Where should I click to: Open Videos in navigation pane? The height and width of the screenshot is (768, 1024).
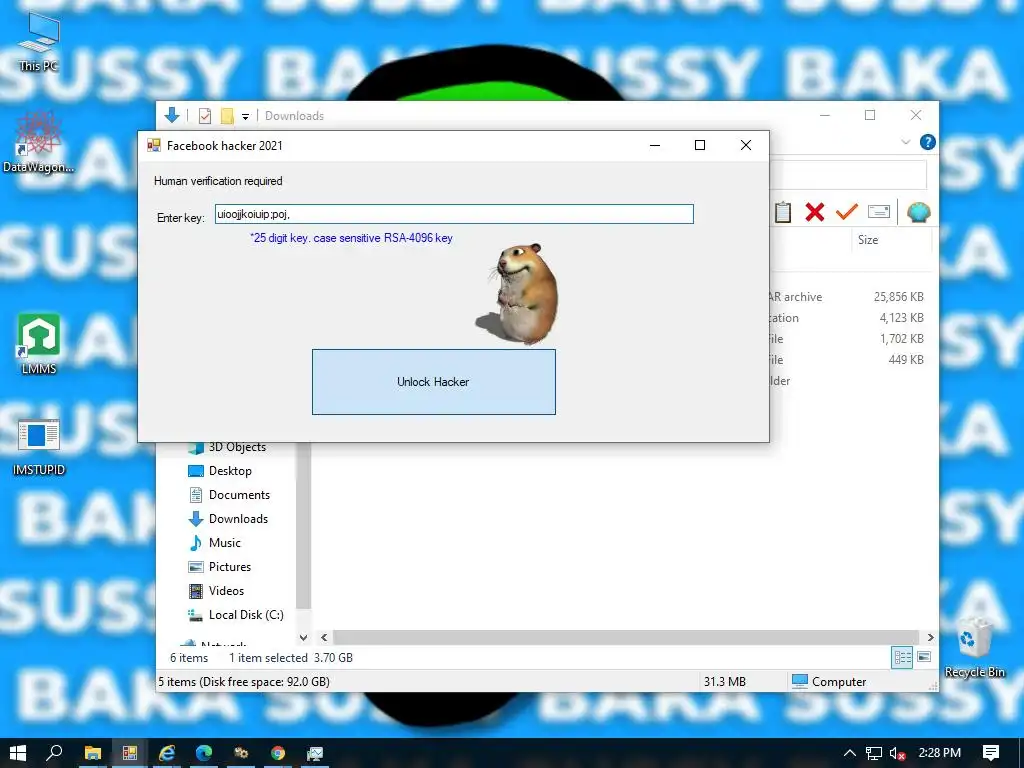(226, 591)
